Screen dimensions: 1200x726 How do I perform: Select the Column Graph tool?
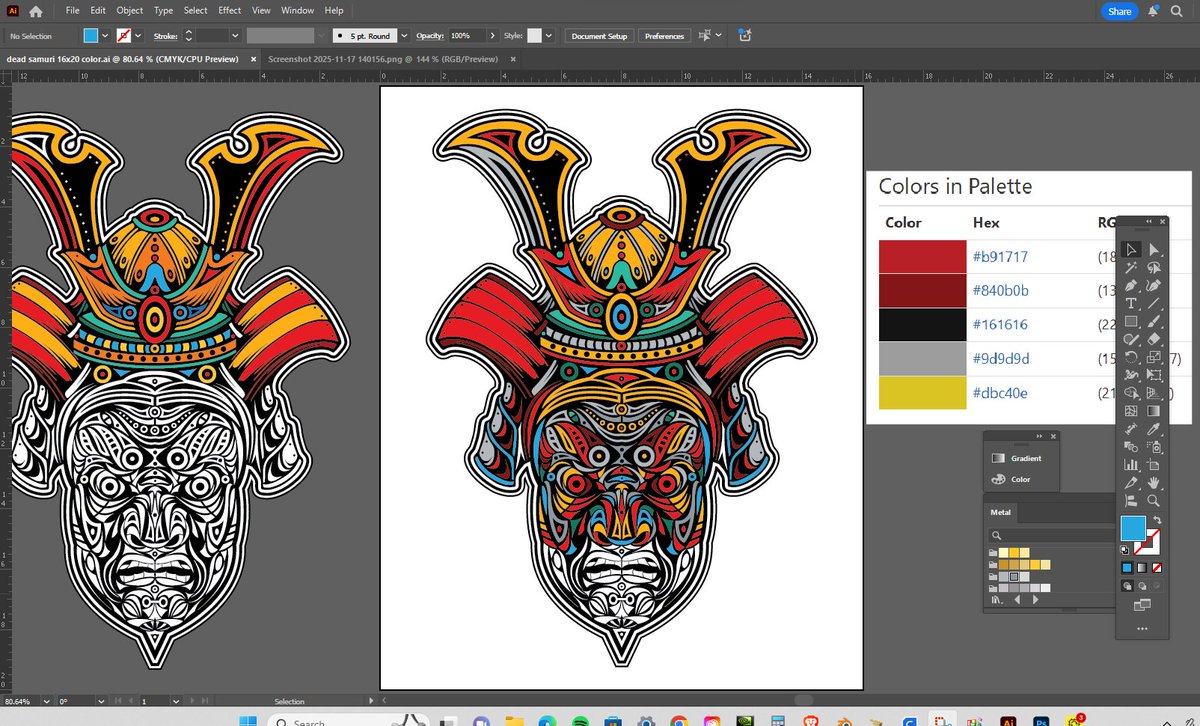click(1131, 466)
